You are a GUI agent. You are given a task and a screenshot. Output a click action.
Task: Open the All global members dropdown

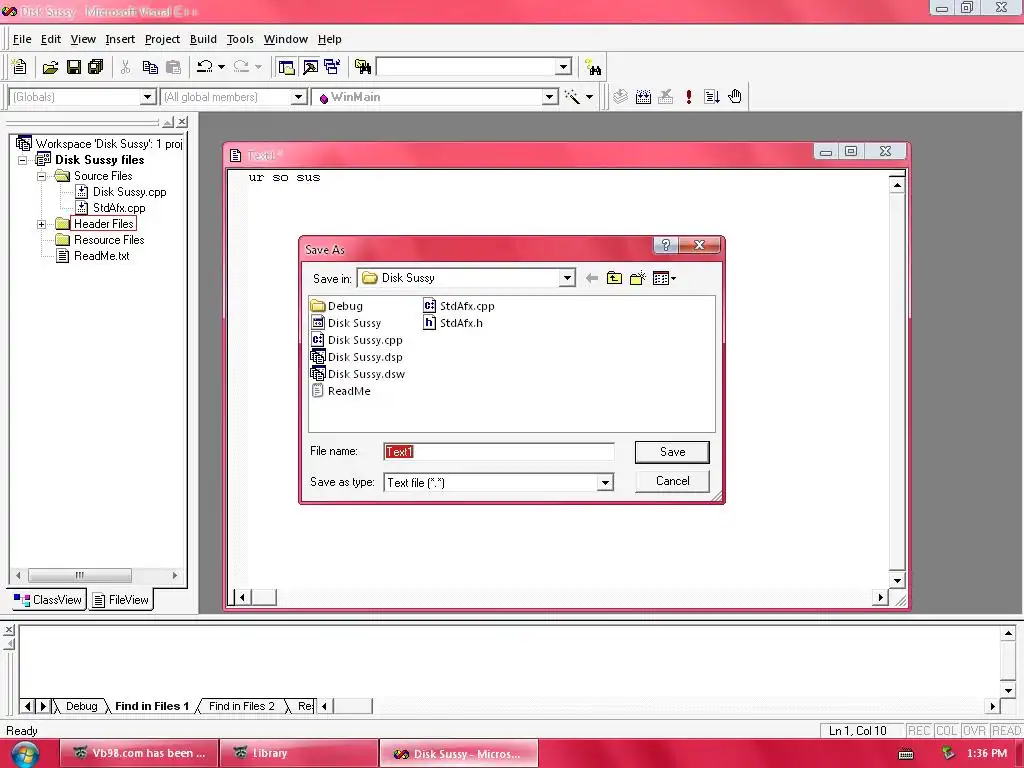click(x=298, y=97)
